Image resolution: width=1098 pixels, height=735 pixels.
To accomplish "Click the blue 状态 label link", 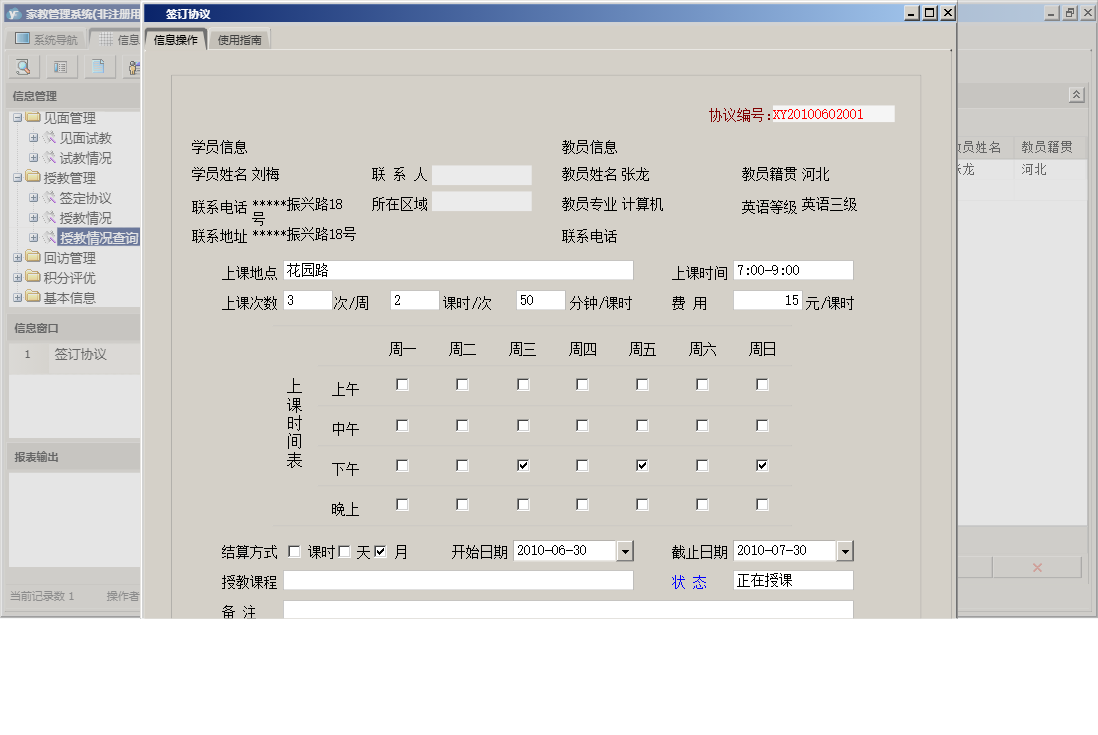I will pos(689,582).
